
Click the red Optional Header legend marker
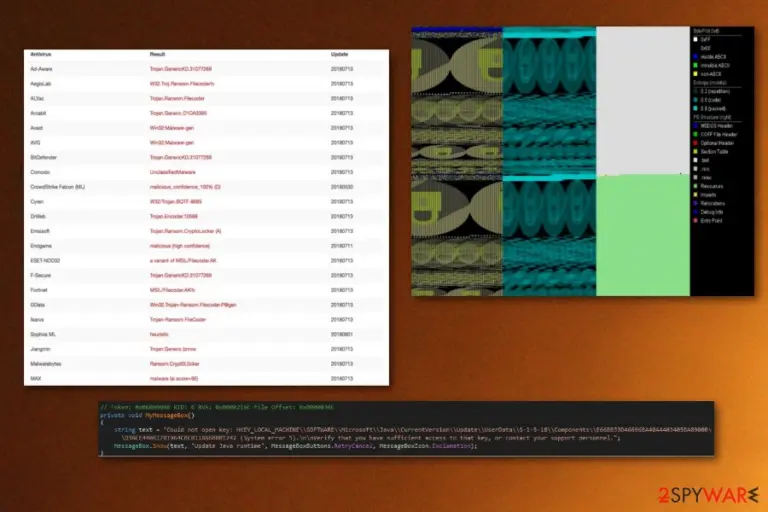click(696, 143)
